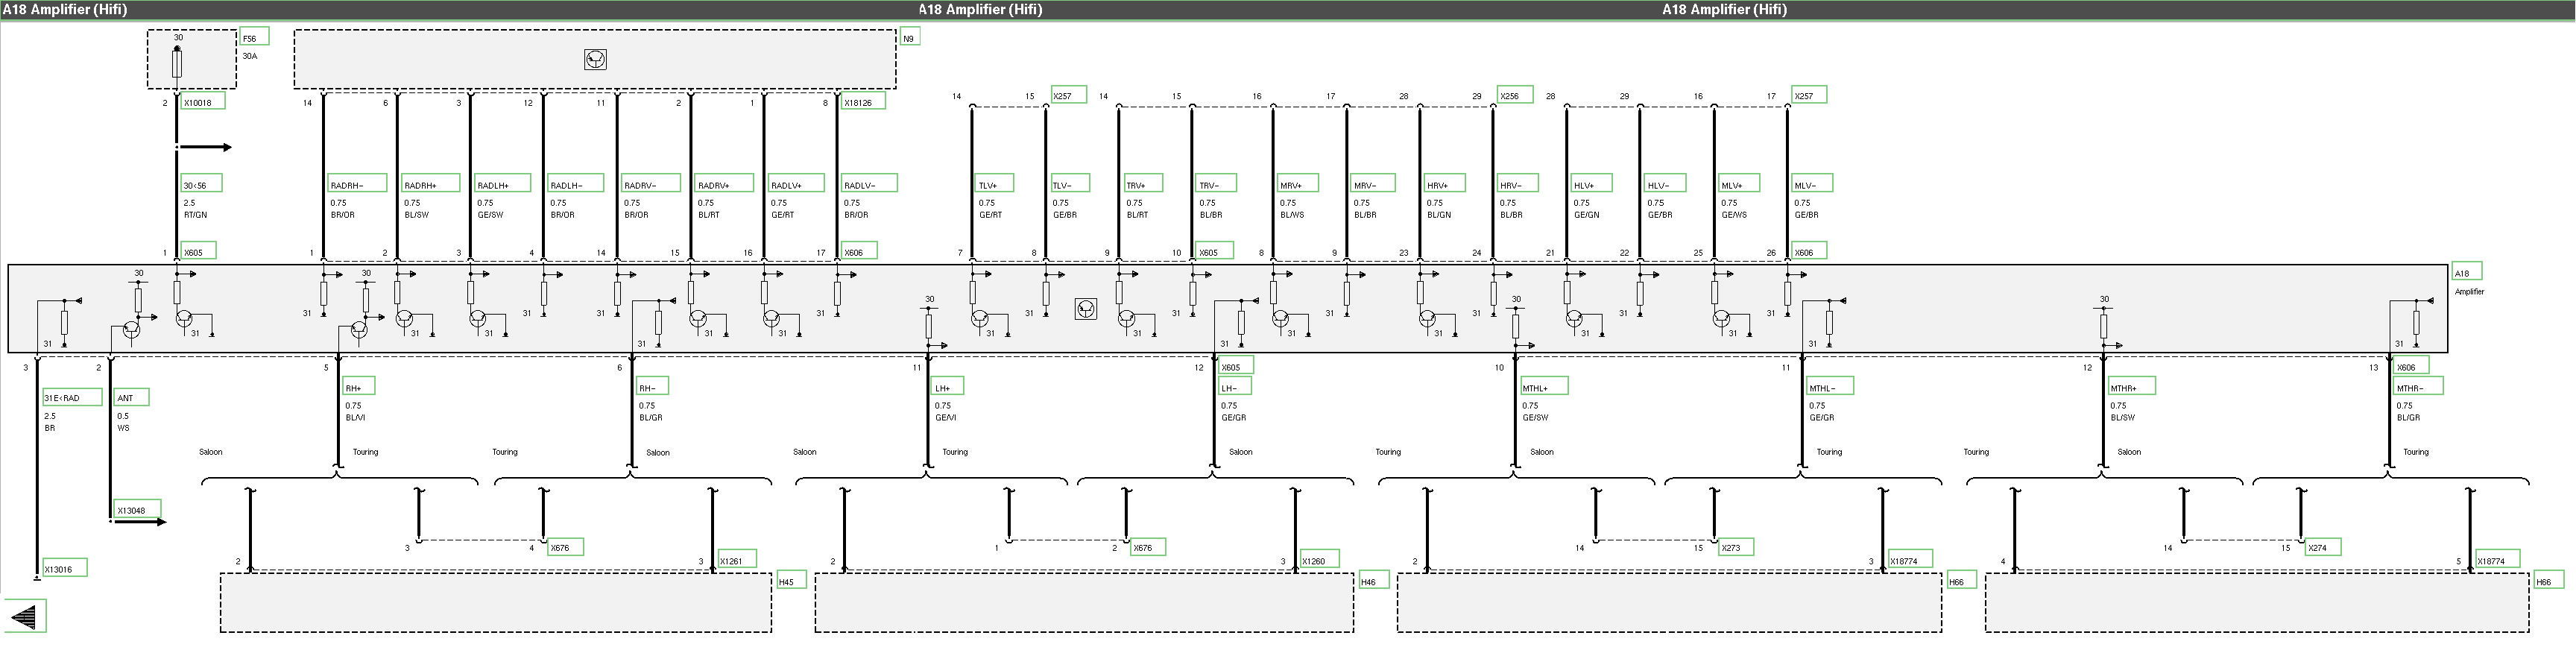Open the X606 label above the MTHR- label
Viewport: 2576px width, 656px height.
coord(2412,367)
